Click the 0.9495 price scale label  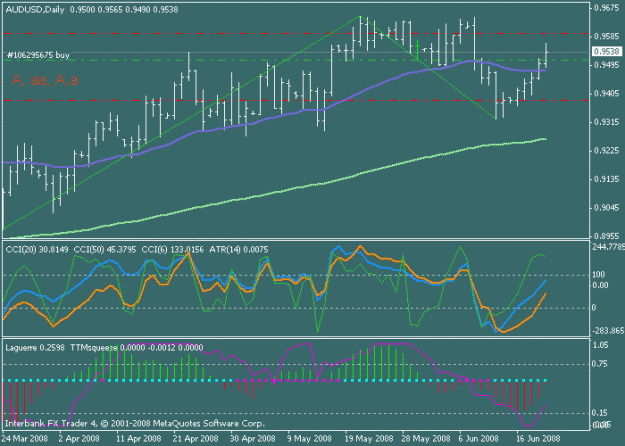pos(607,65)
